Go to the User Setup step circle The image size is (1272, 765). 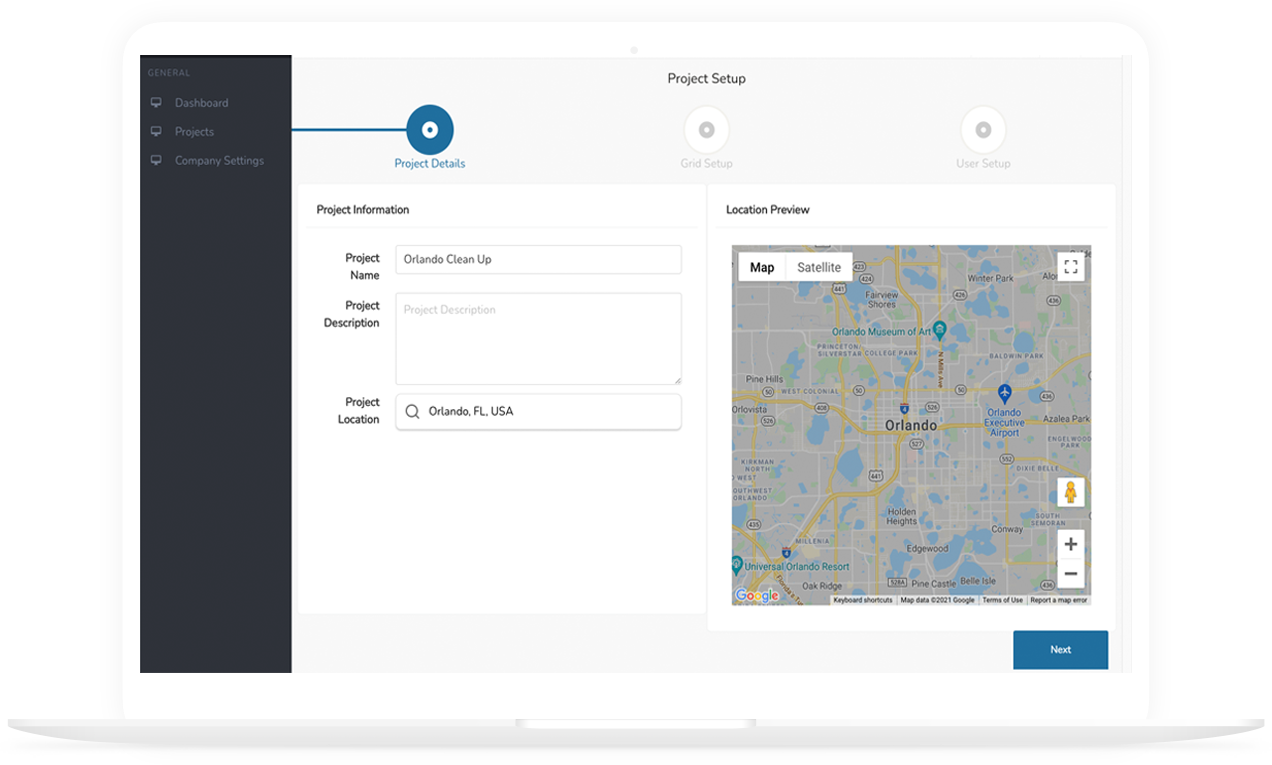[983, 130]
